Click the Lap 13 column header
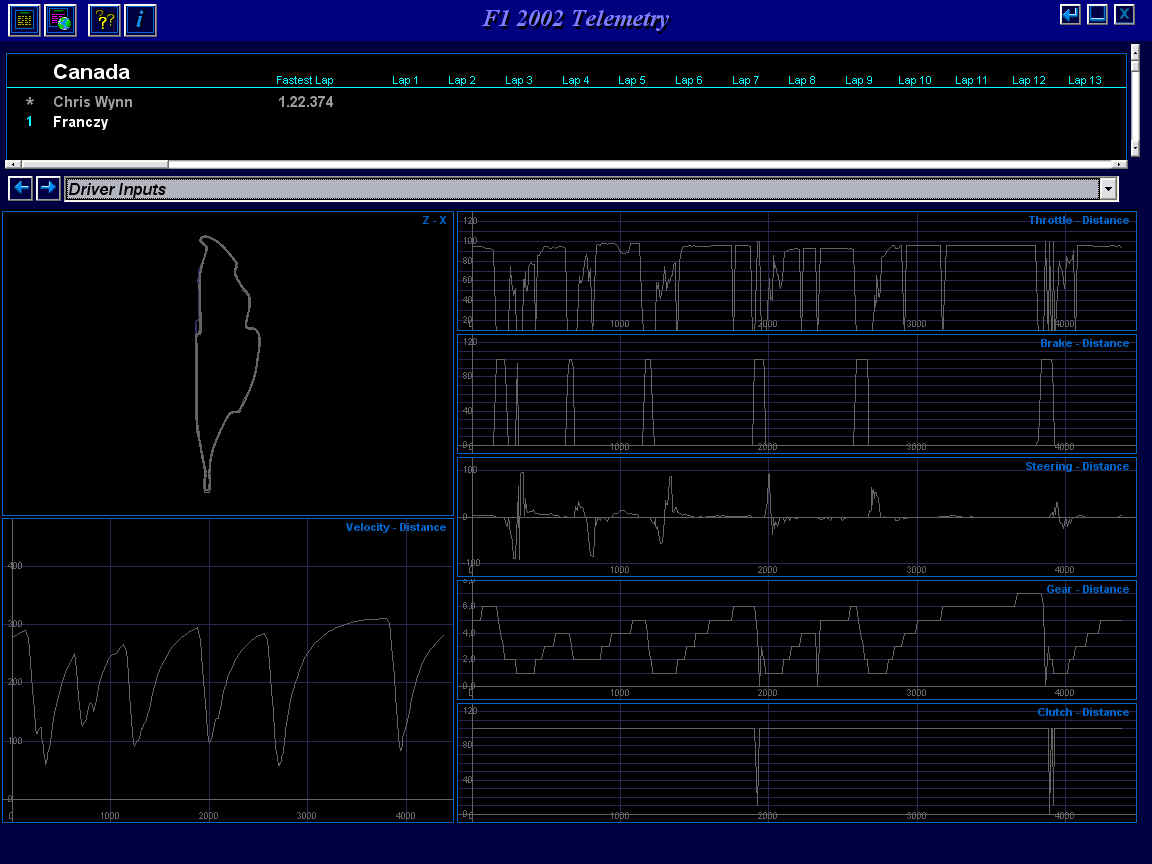Screen dimensions: 1152x864 pyautogui.click(x=1084, y=80)
